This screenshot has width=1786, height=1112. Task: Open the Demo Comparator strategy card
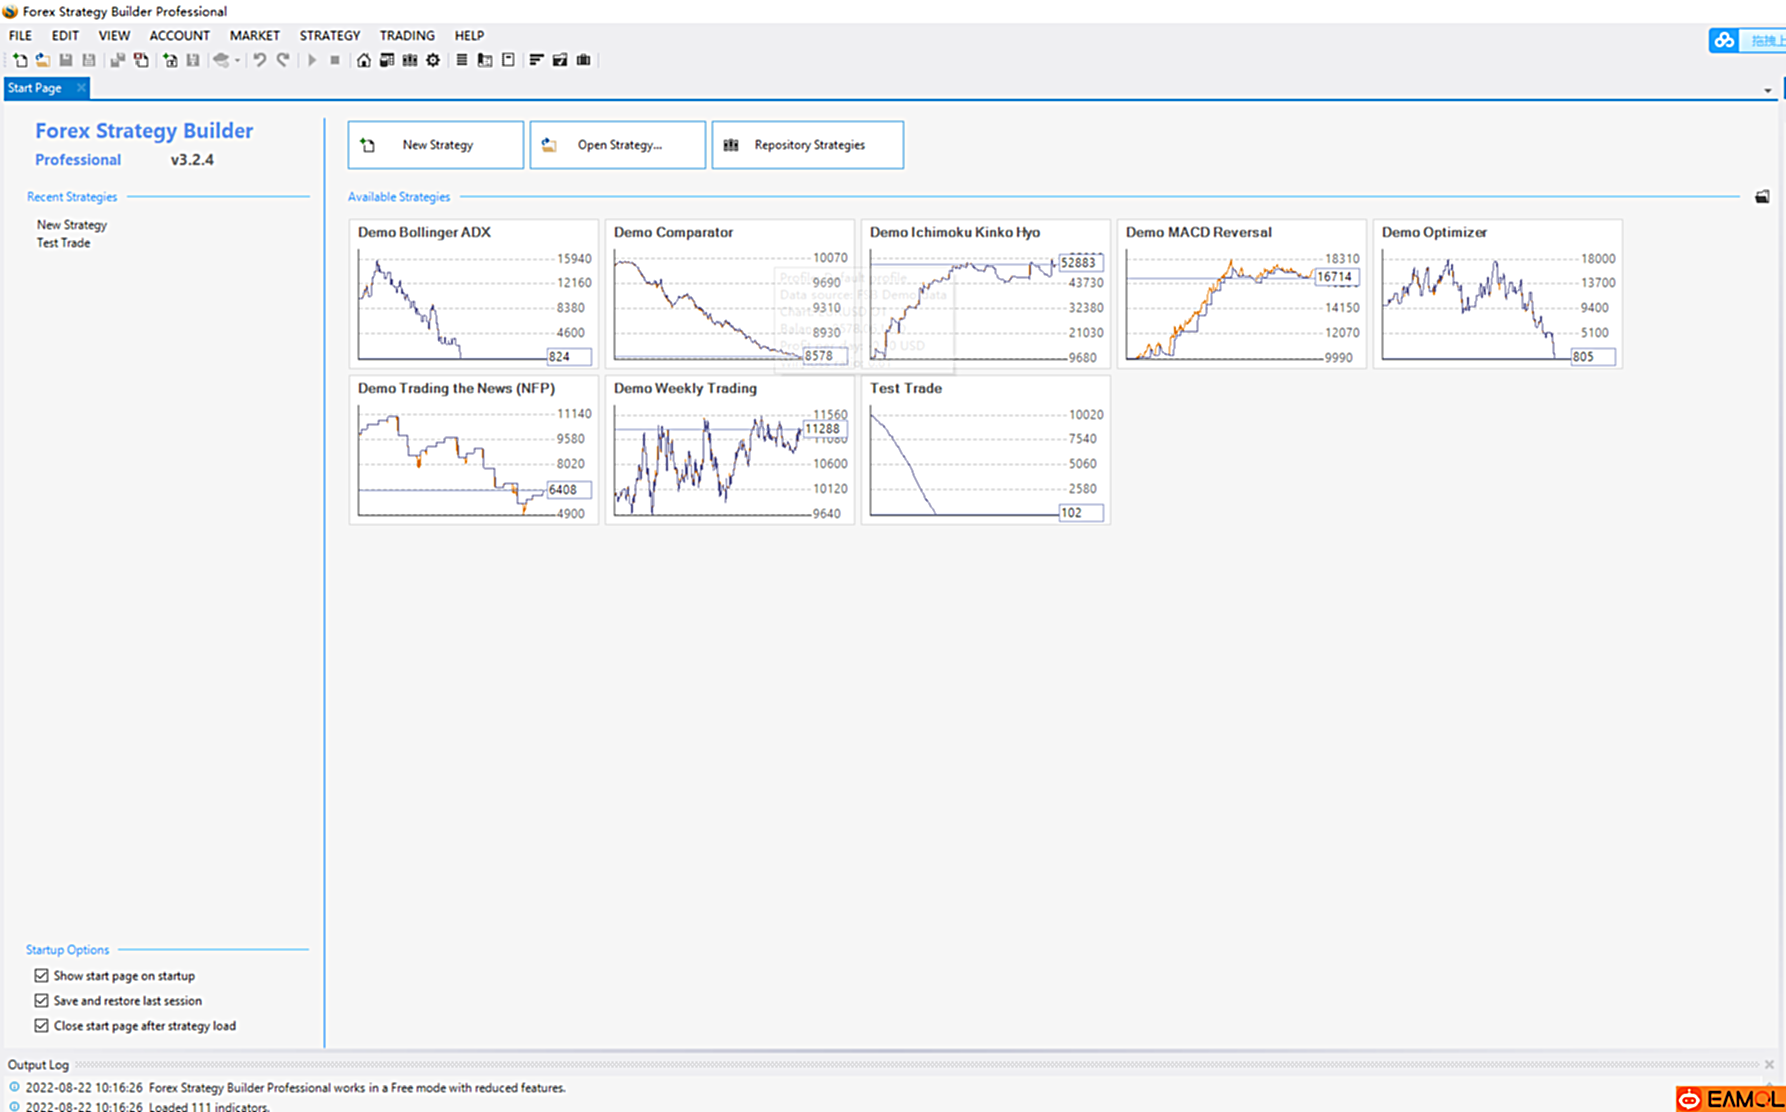pos(730,294)
